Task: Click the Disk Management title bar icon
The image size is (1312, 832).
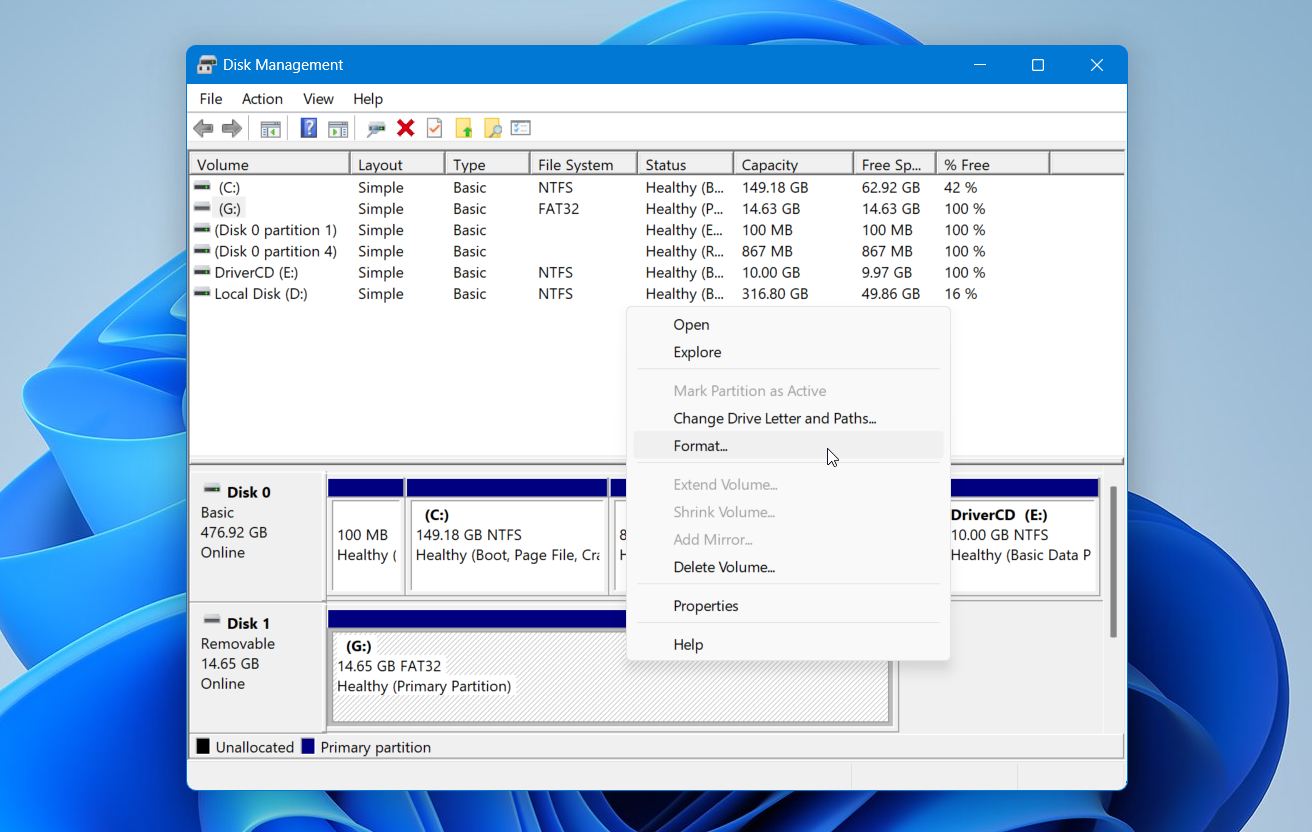Action: pyautogui.click(x=207, y=65)
